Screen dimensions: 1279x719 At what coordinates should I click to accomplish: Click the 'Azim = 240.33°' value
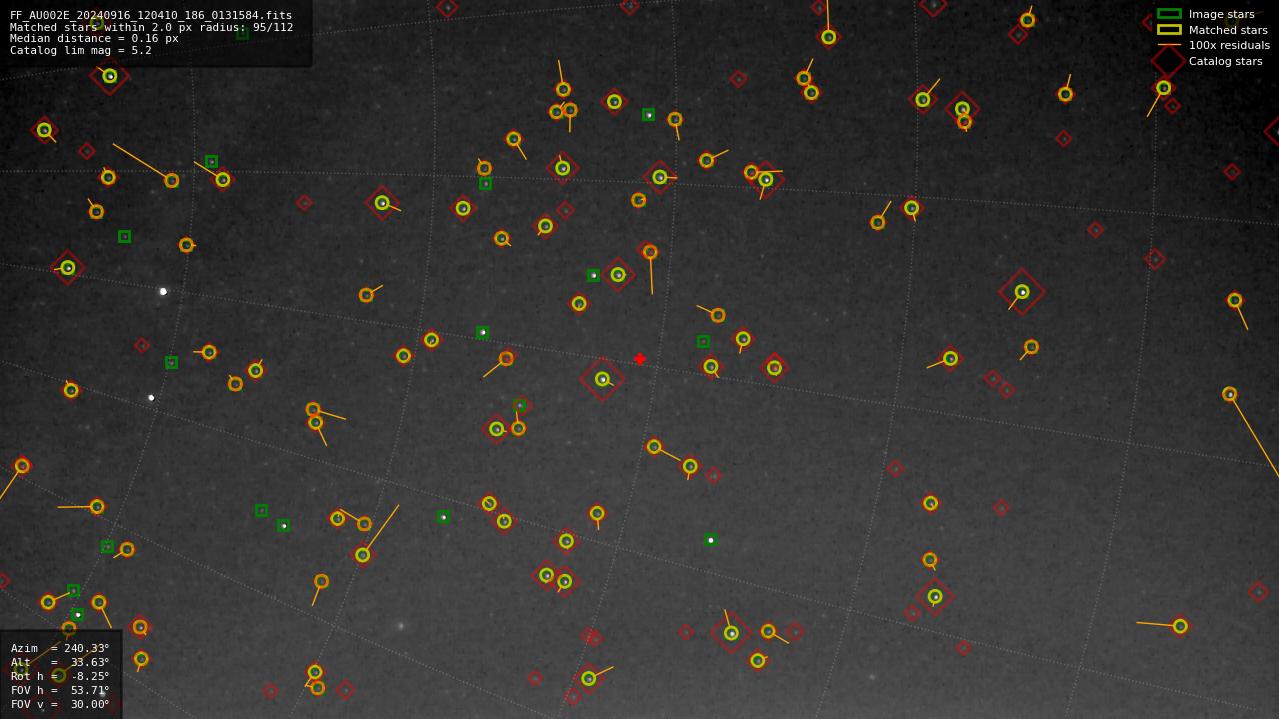[60, 648]
